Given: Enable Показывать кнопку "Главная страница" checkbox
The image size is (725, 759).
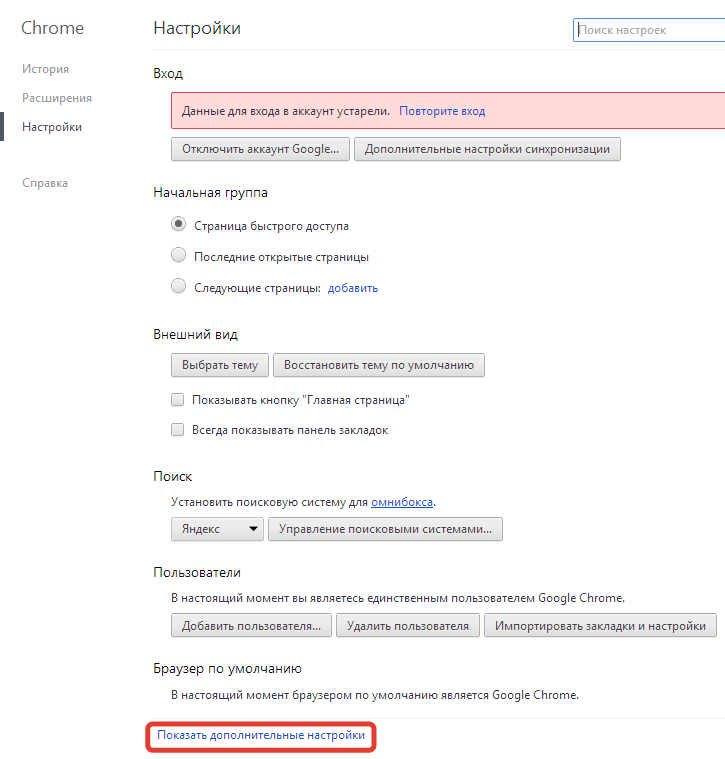Looking at the screenshot, I should coord(178,400).
